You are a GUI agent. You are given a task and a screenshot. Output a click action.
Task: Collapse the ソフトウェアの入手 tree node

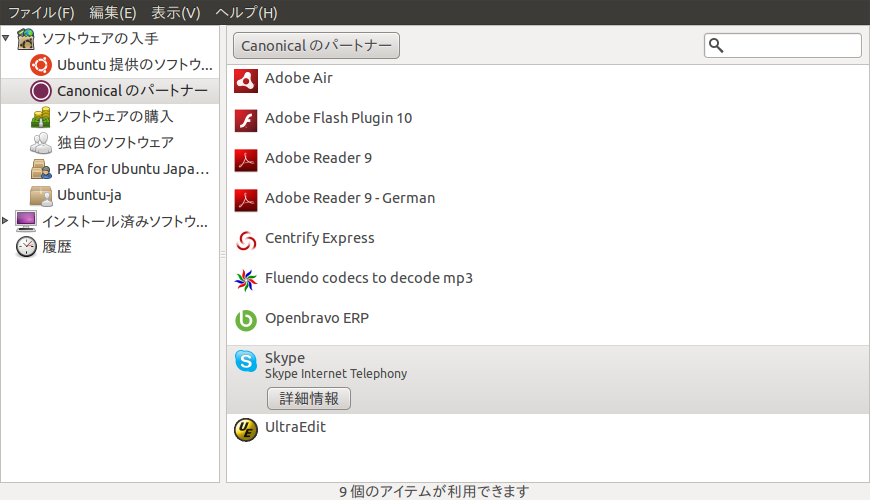(x=6, y=38)
